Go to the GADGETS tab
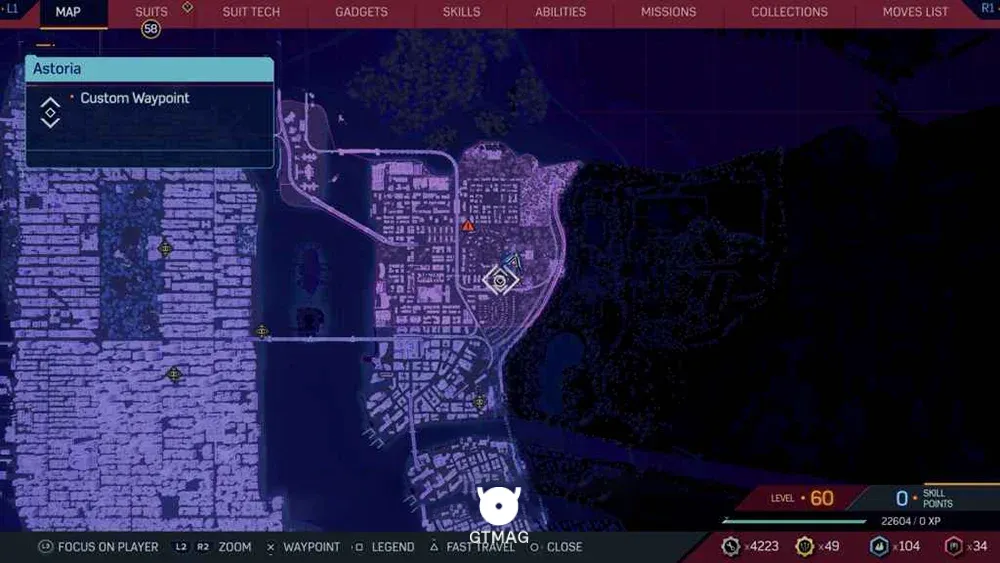The image size is (1000, 563). pyautogui.click(x=361, y=12)
